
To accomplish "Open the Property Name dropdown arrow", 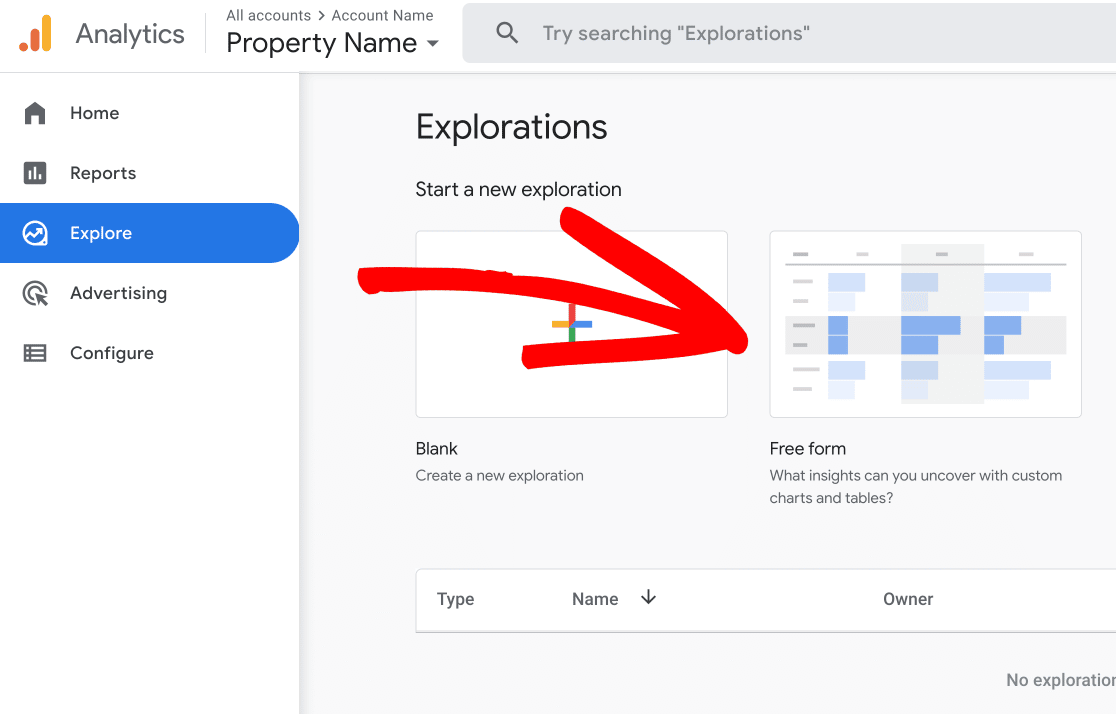I will 433,44.
